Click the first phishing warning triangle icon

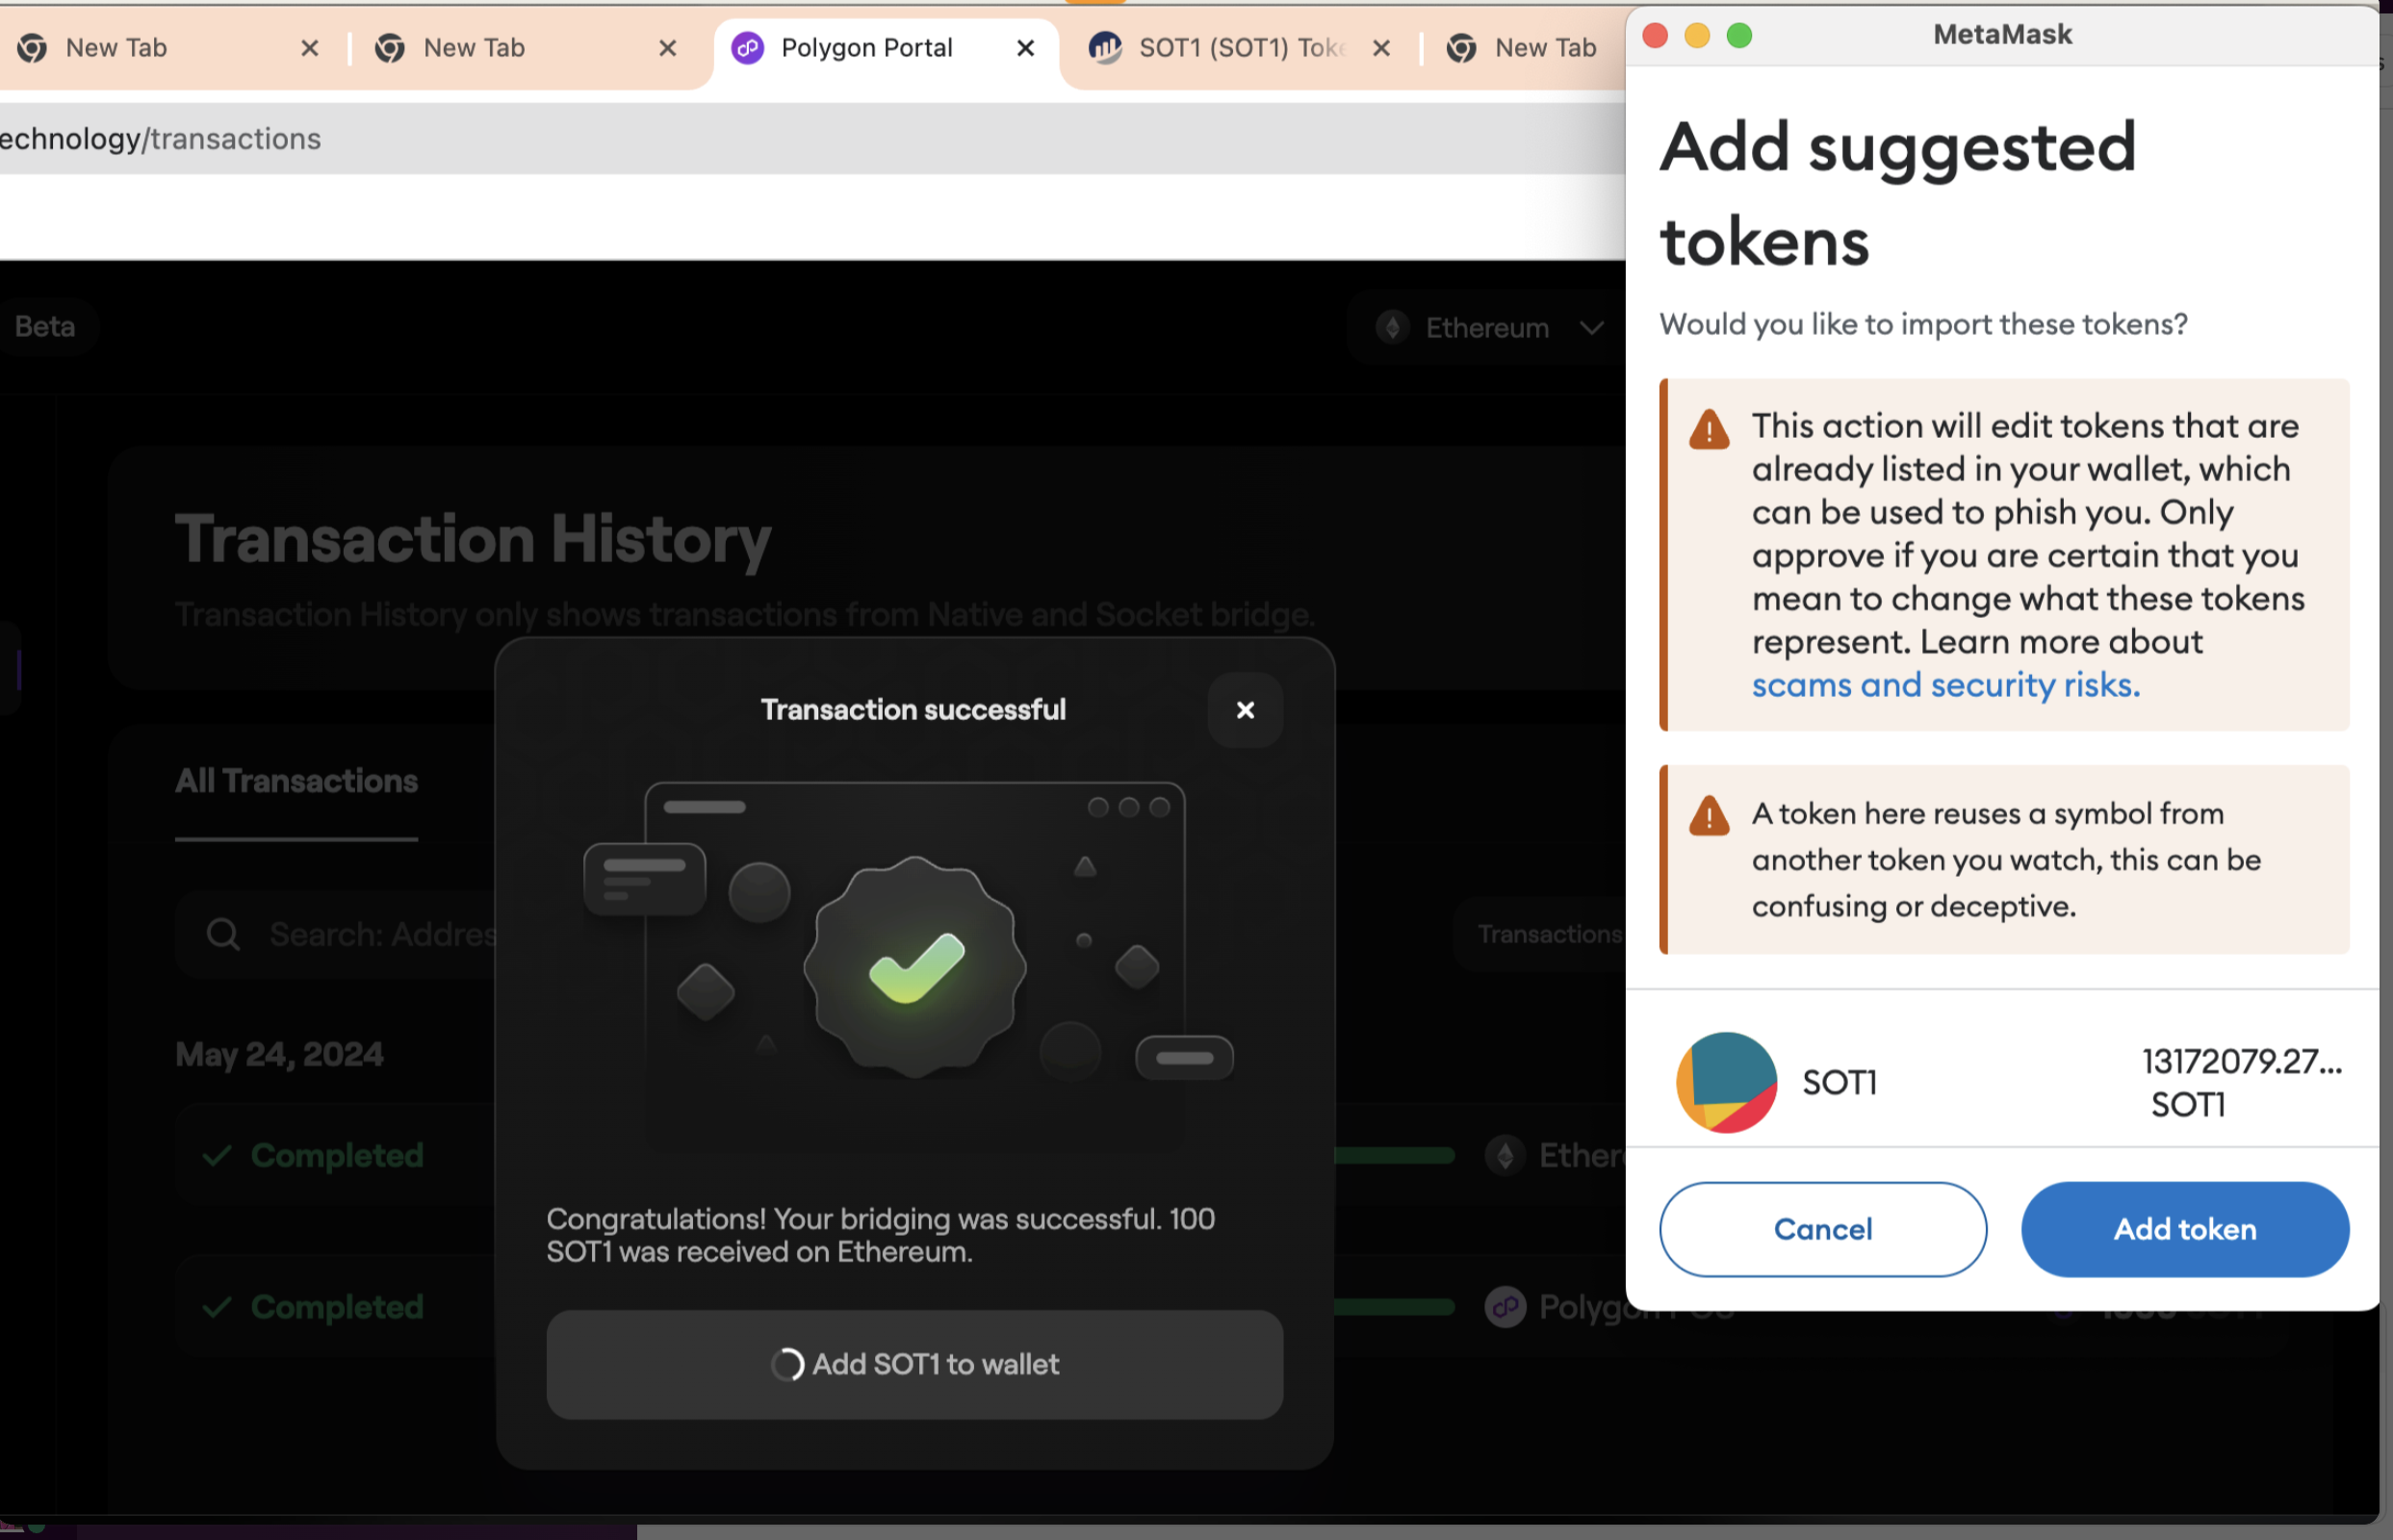click(x=1709, y=430)
